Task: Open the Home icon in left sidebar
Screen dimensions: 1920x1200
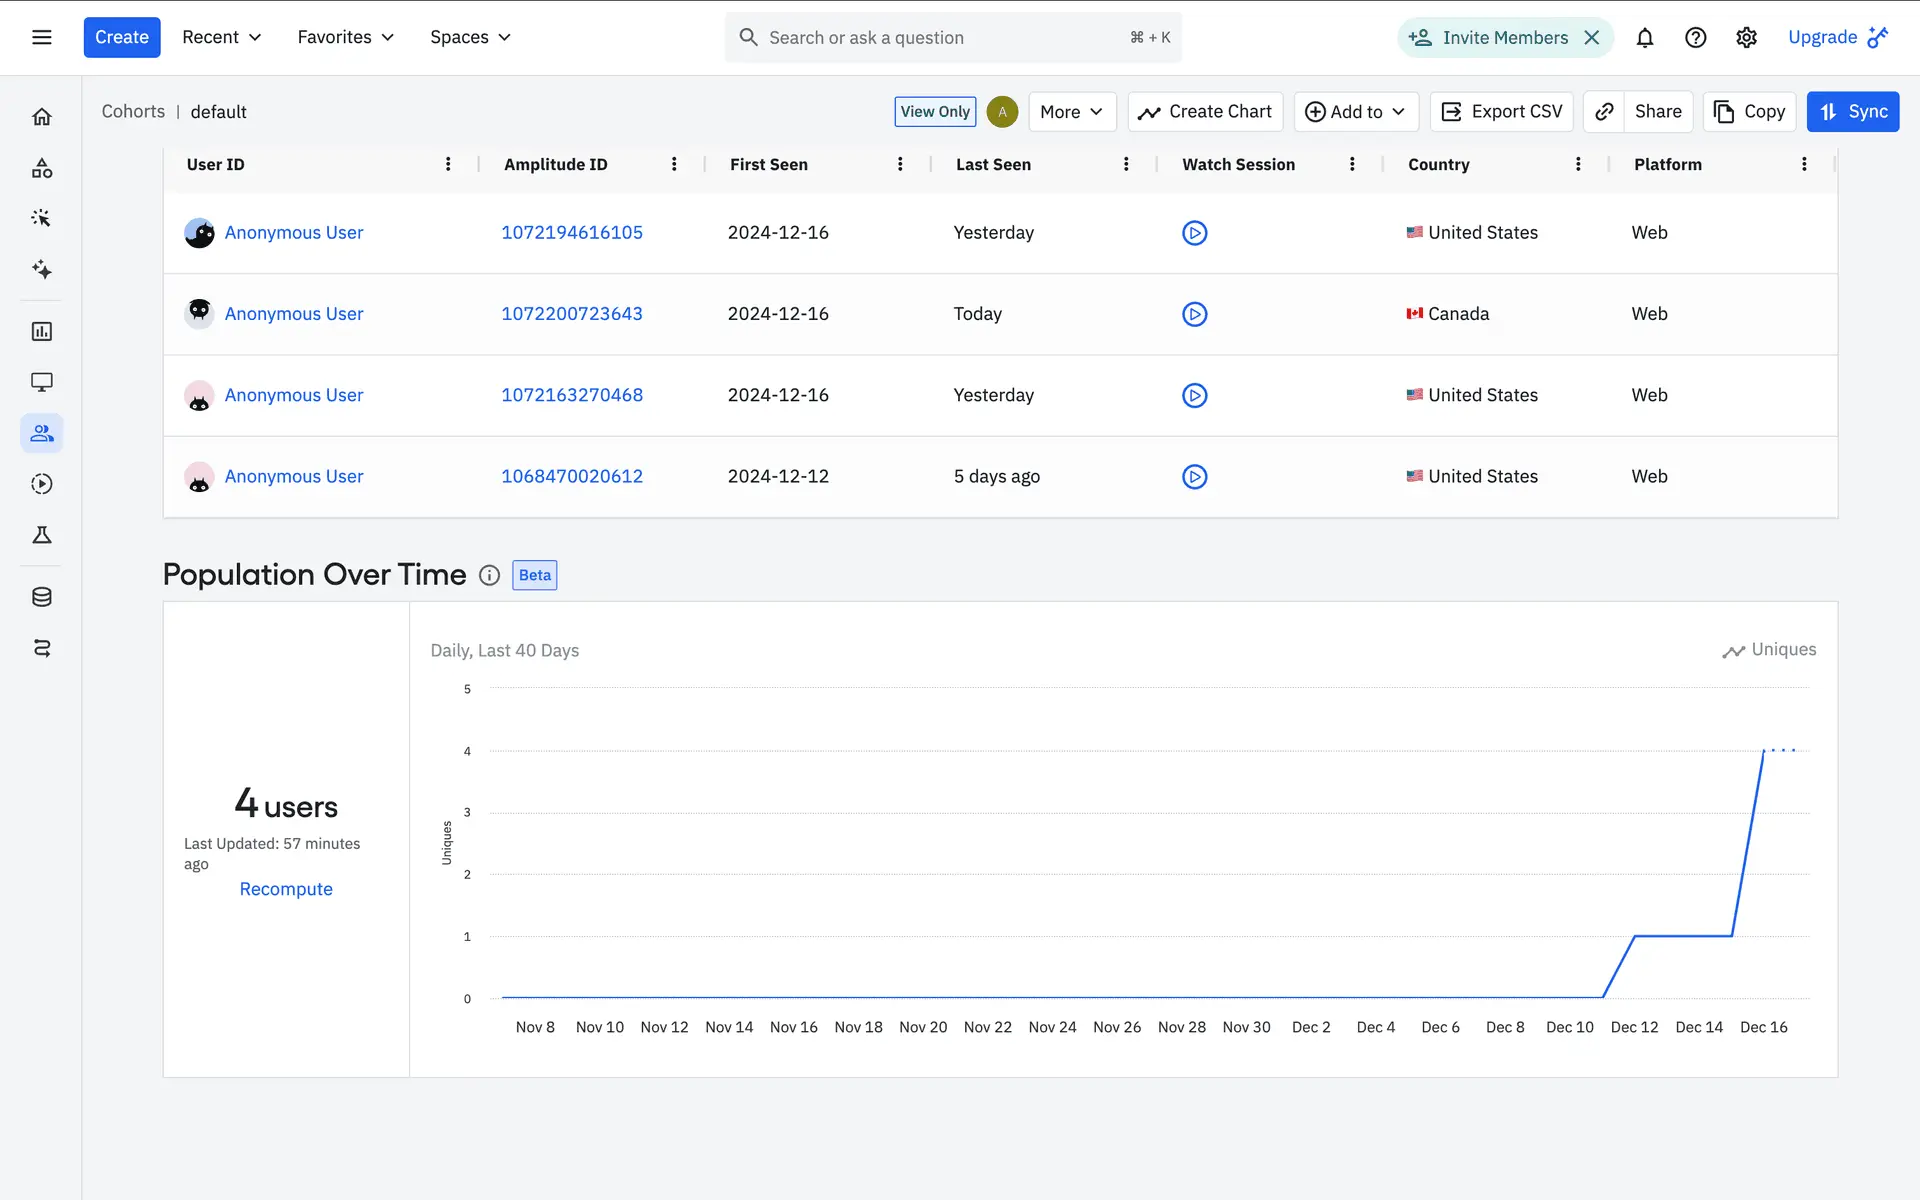Action: pos(42,117)
